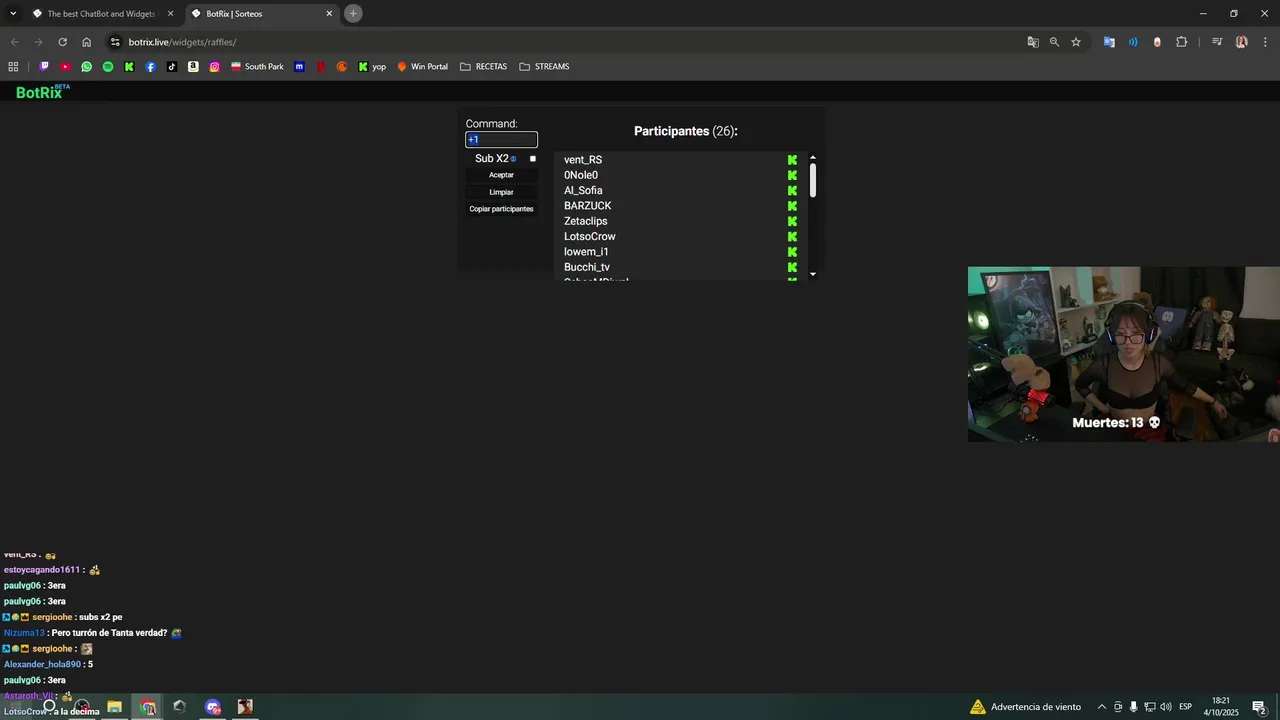Open the Spotify bookmark icon

108,67
